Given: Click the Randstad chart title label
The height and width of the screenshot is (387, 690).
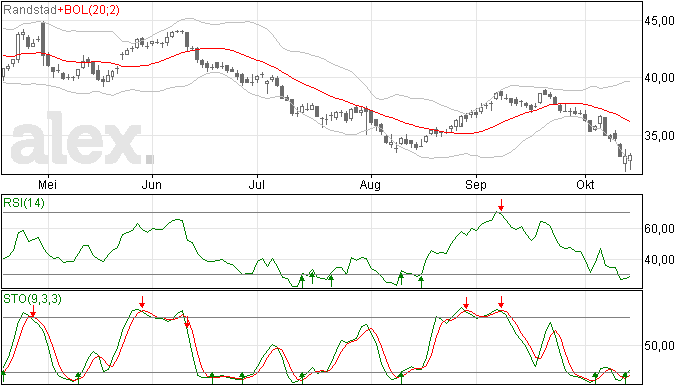Looking at the screenshot, I should (x=30, y=10).
